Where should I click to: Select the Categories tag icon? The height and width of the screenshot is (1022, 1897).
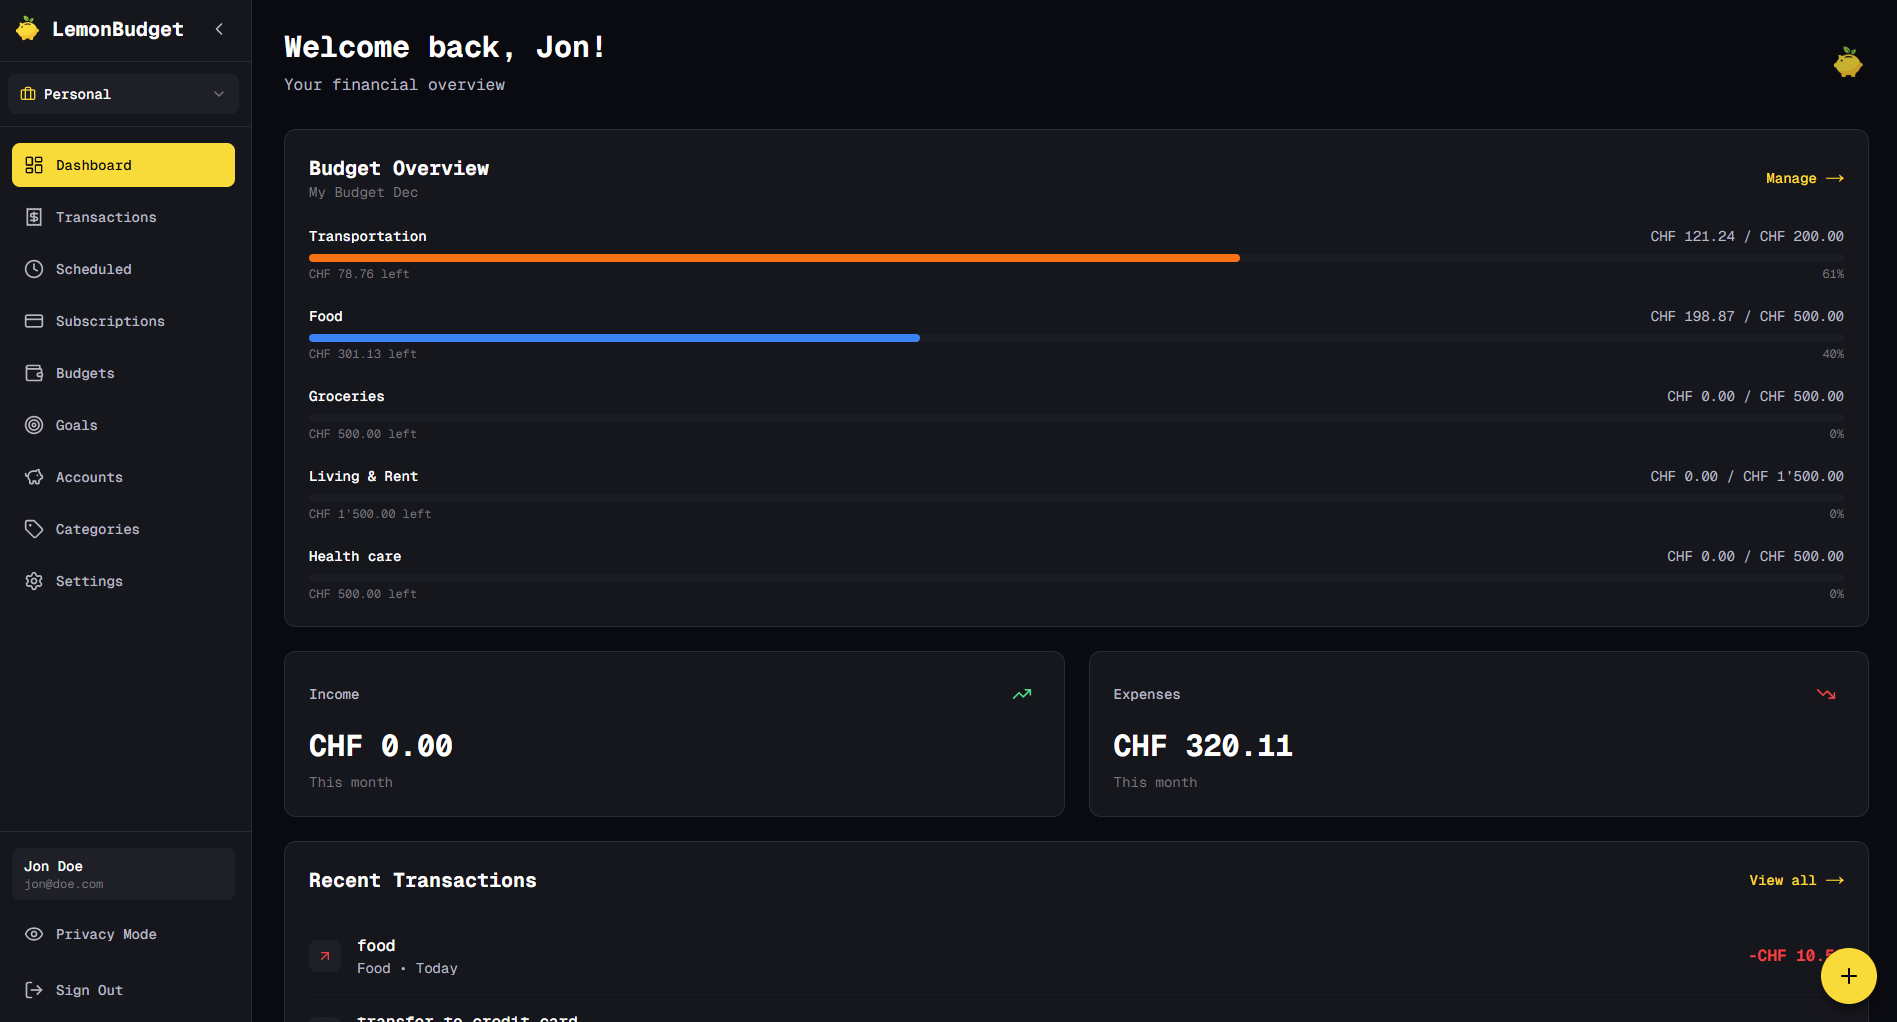coord(34,529)
